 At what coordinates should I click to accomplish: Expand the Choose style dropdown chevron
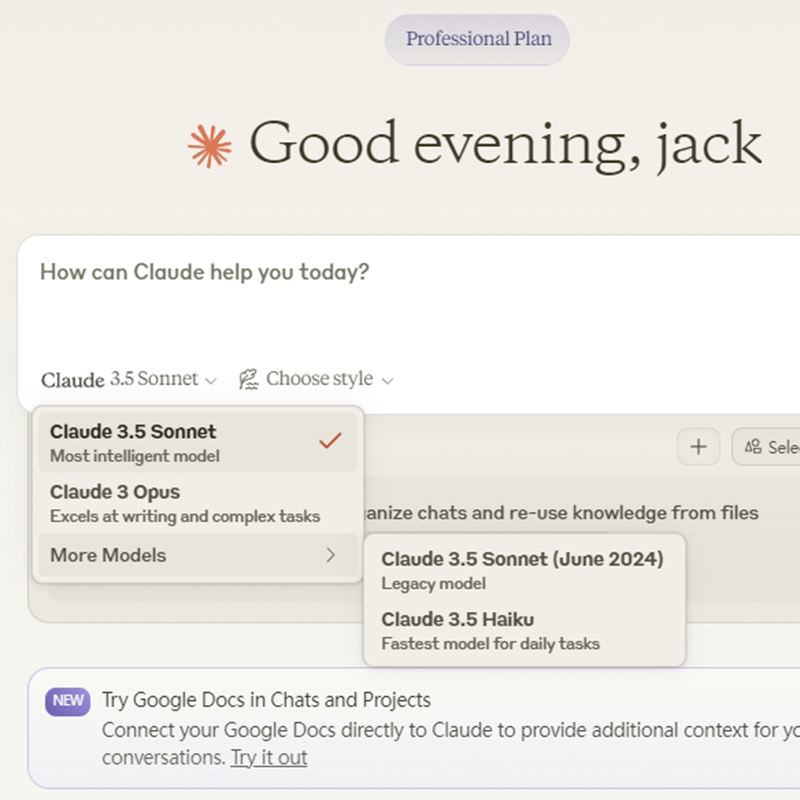point(388,380)
